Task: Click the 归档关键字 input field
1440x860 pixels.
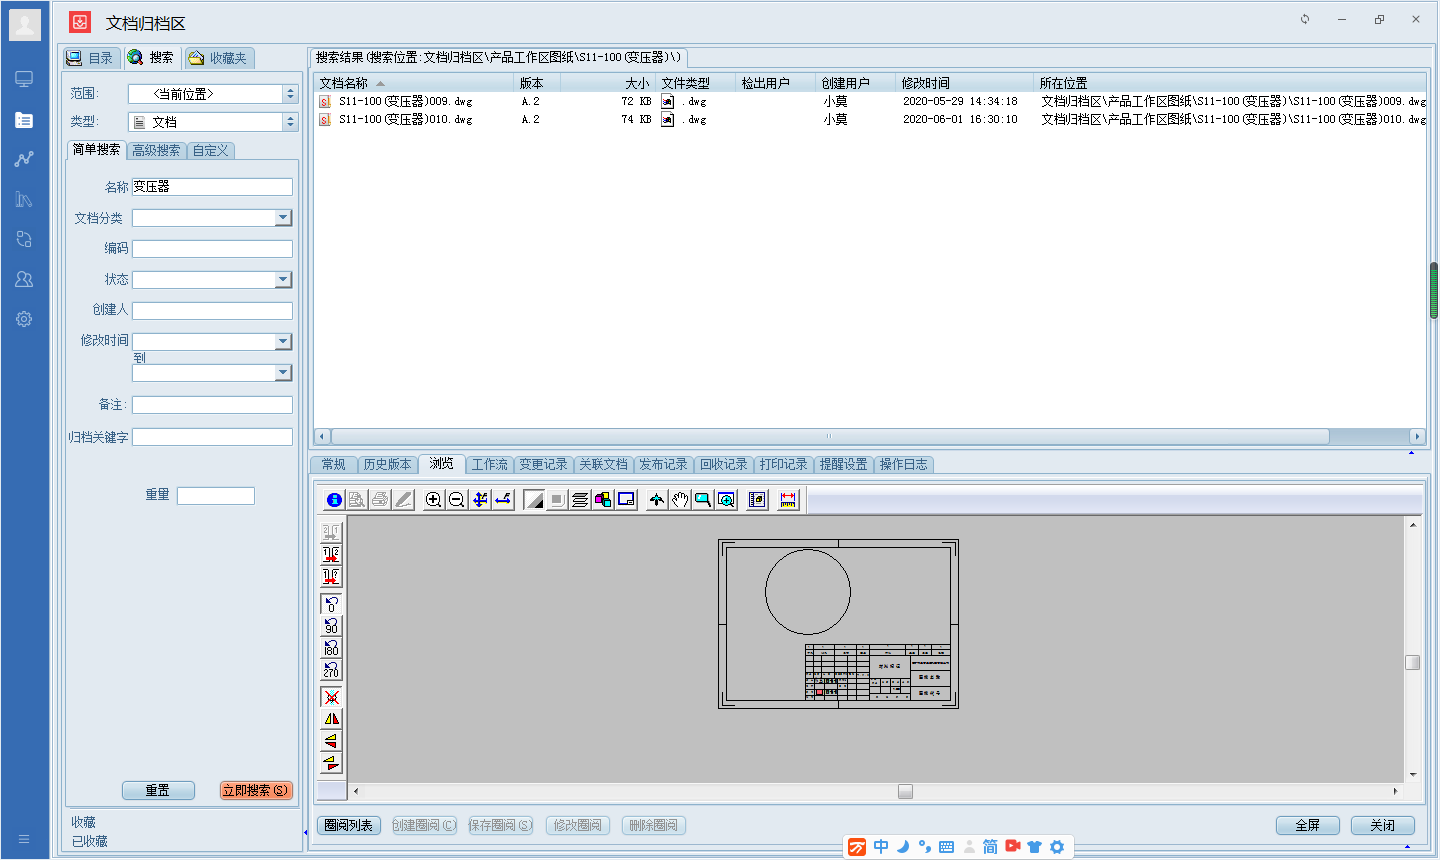Action: pyautogui.click(x=212, y=437)
